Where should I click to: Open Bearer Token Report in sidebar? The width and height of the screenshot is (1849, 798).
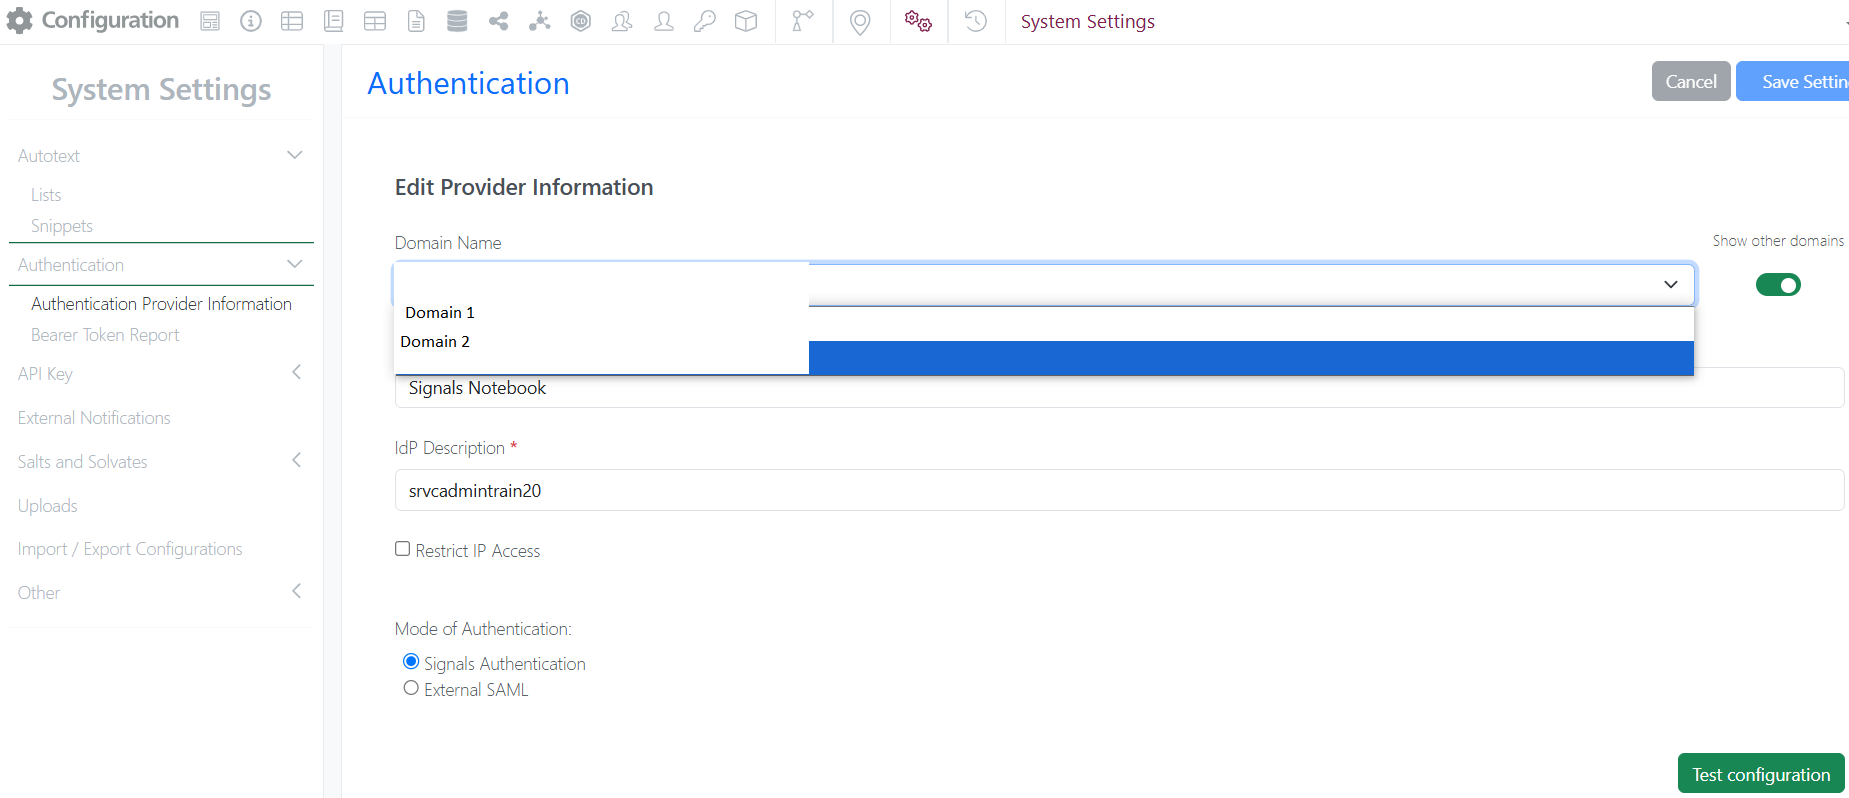[105, 335]
